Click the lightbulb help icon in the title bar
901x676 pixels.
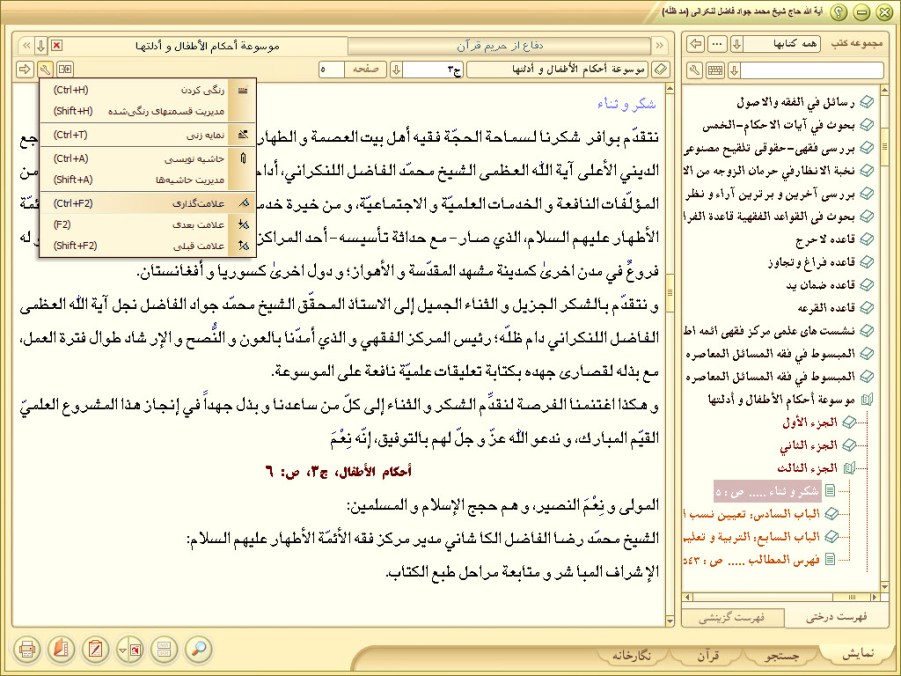point(839,11)
